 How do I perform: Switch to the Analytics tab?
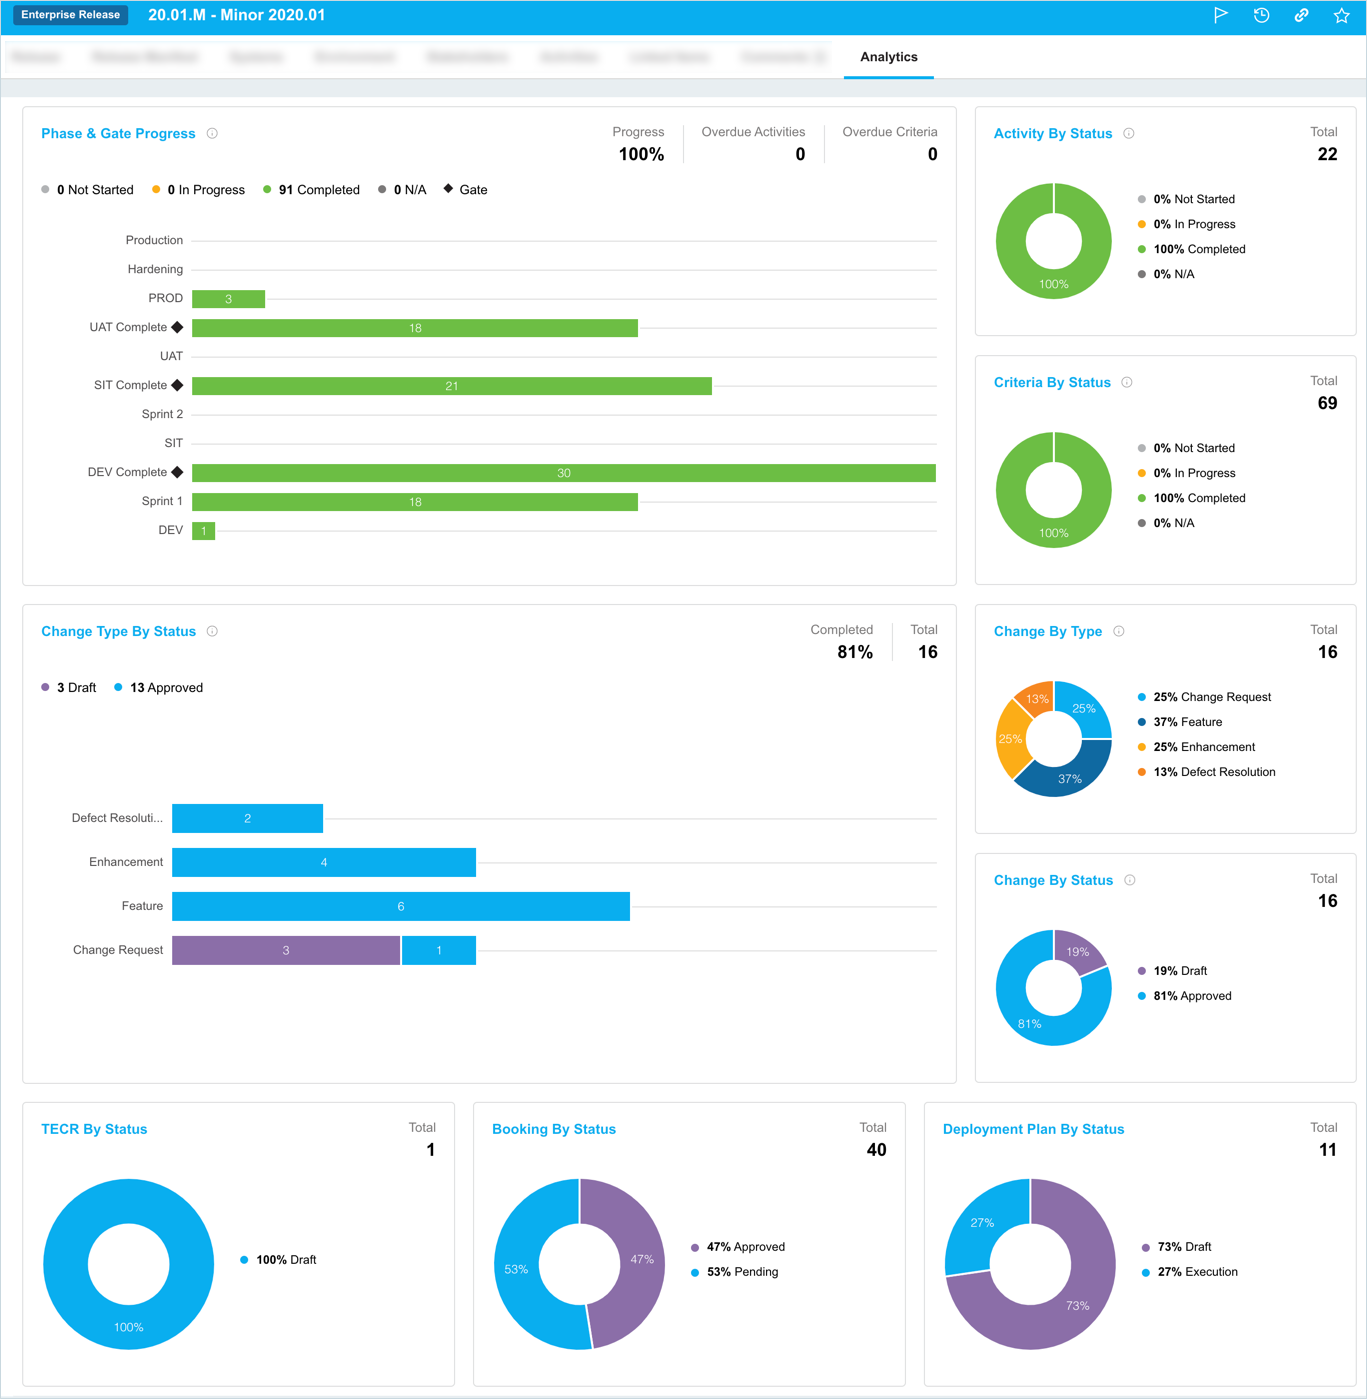888,57
